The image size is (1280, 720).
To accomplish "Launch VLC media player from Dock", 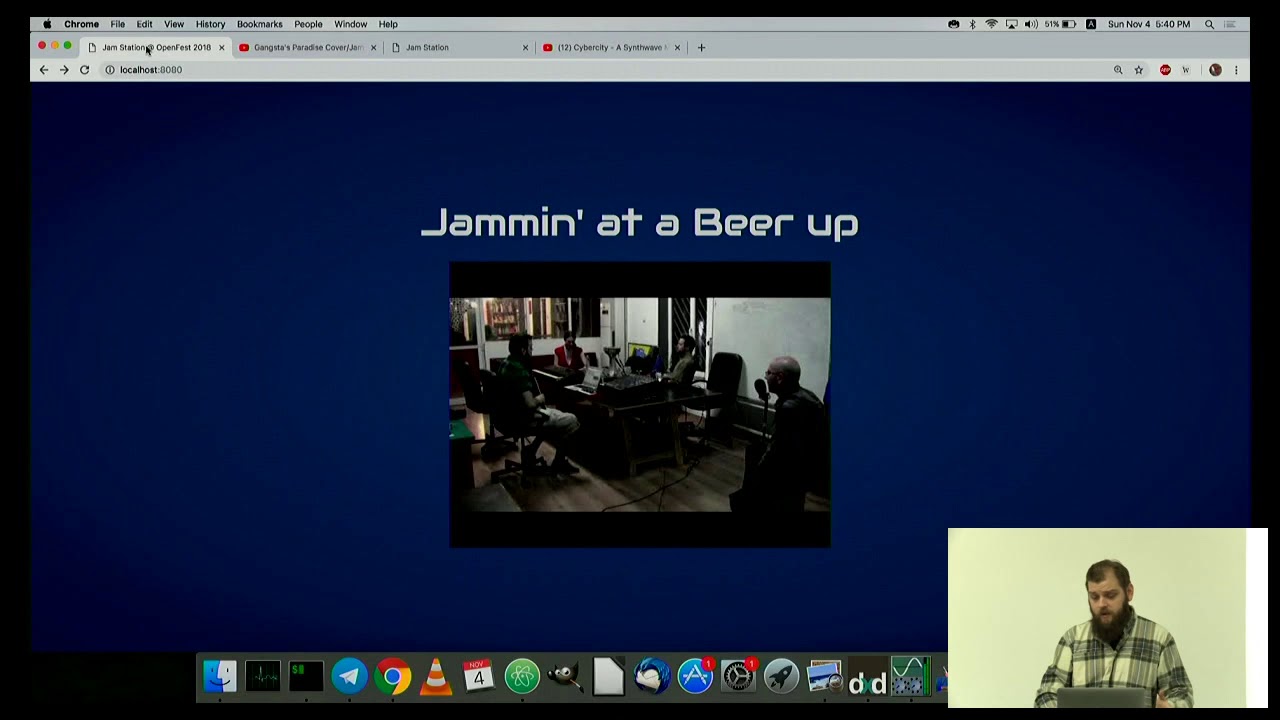I will coord(436,677).
